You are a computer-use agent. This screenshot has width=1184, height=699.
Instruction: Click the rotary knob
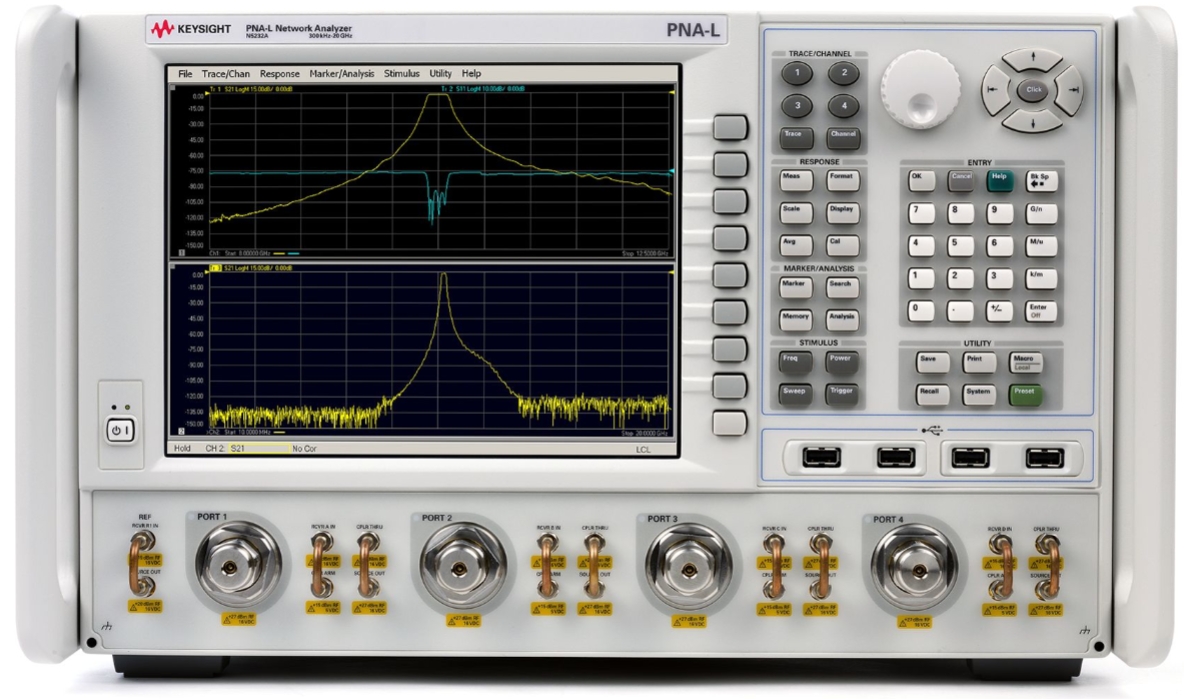[920, 88]
